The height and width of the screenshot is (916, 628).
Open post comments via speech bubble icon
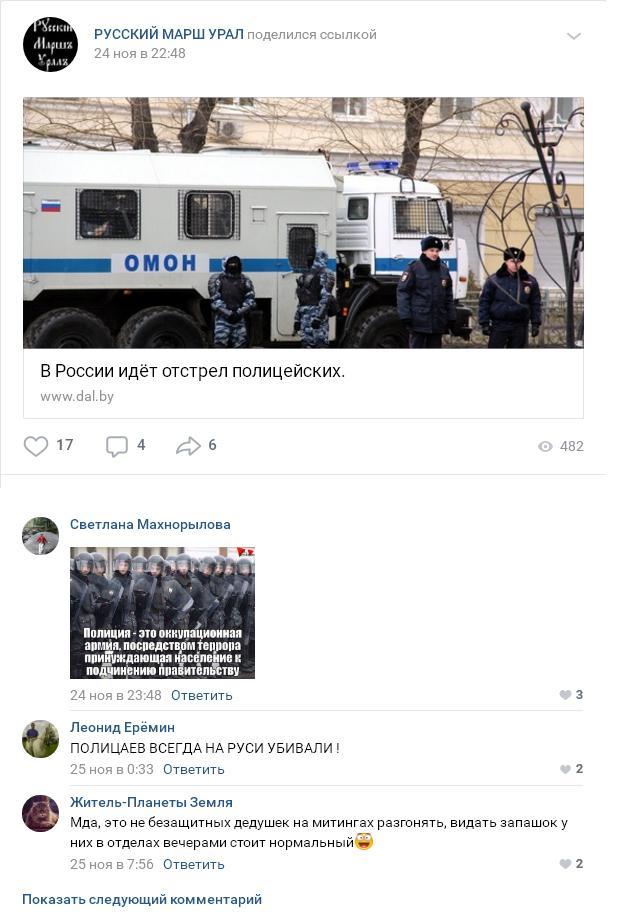pyautogui.click(x=116, y=446)
